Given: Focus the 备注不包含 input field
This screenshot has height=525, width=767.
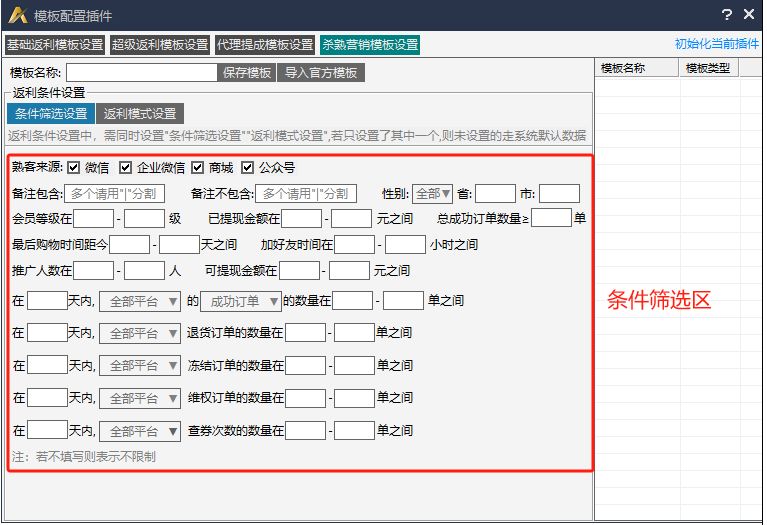Looking at the screenshot, I should [x=306, y=194].
